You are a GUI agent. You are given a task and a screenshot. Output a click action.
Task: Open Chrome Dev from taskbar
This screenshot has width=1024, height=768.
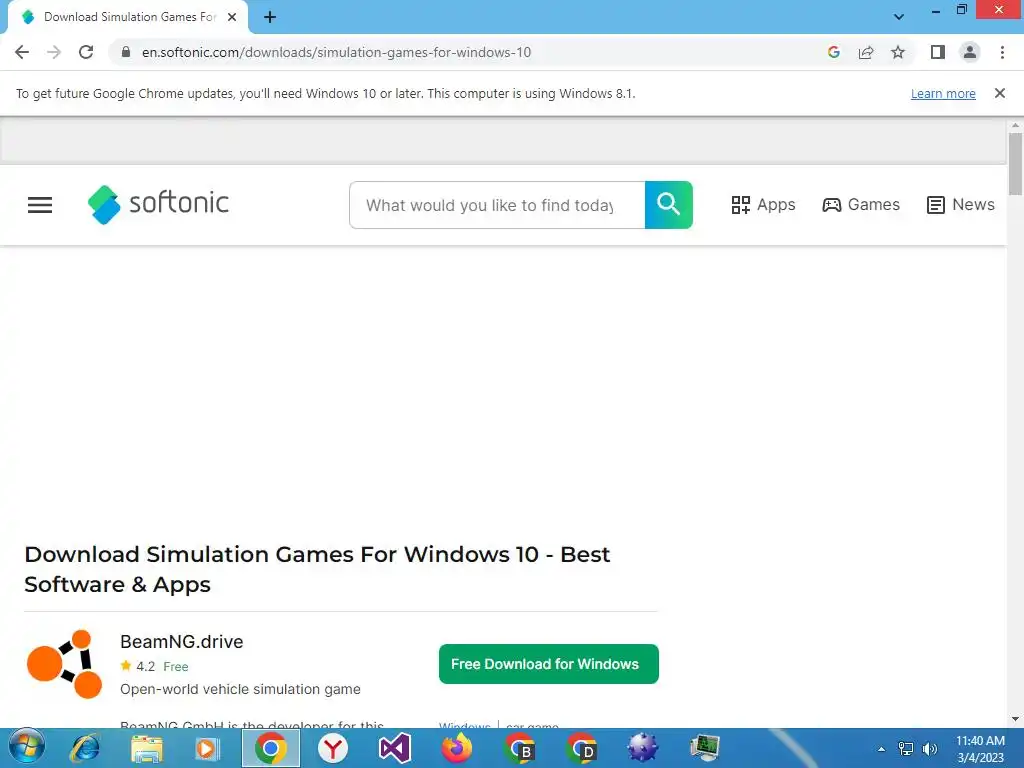(581, 748)
